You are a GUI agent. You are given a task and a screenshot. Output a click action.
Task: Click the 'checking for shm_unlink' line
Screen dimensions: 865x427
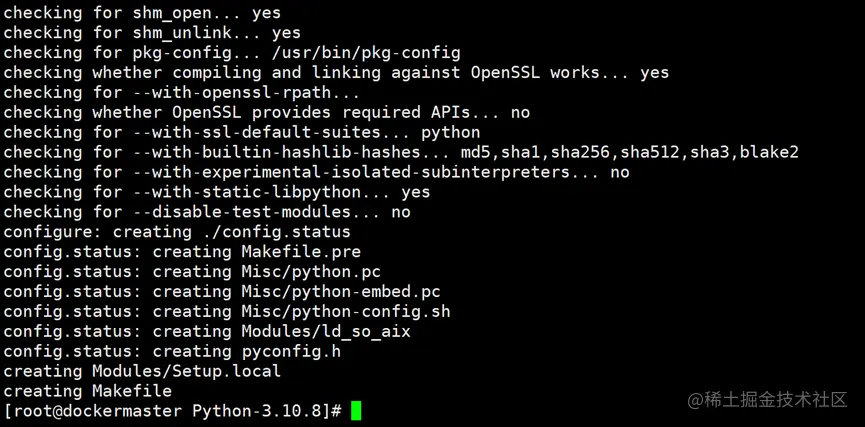[152, 33]
